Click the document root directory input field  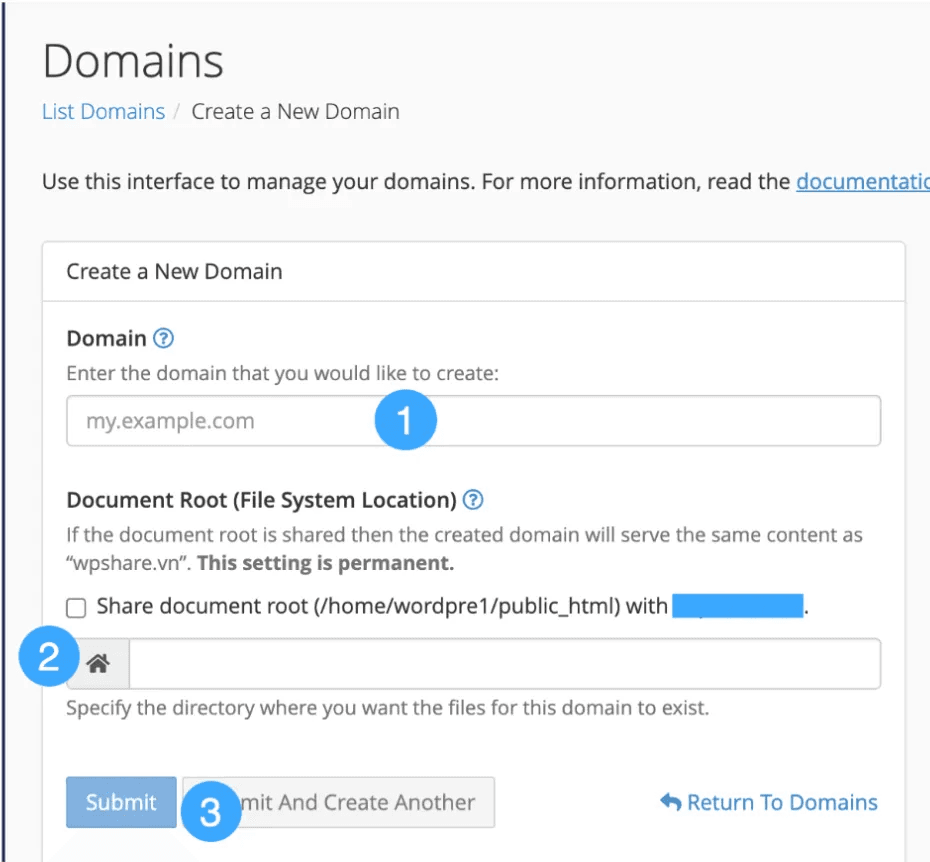tap(500, 662)
